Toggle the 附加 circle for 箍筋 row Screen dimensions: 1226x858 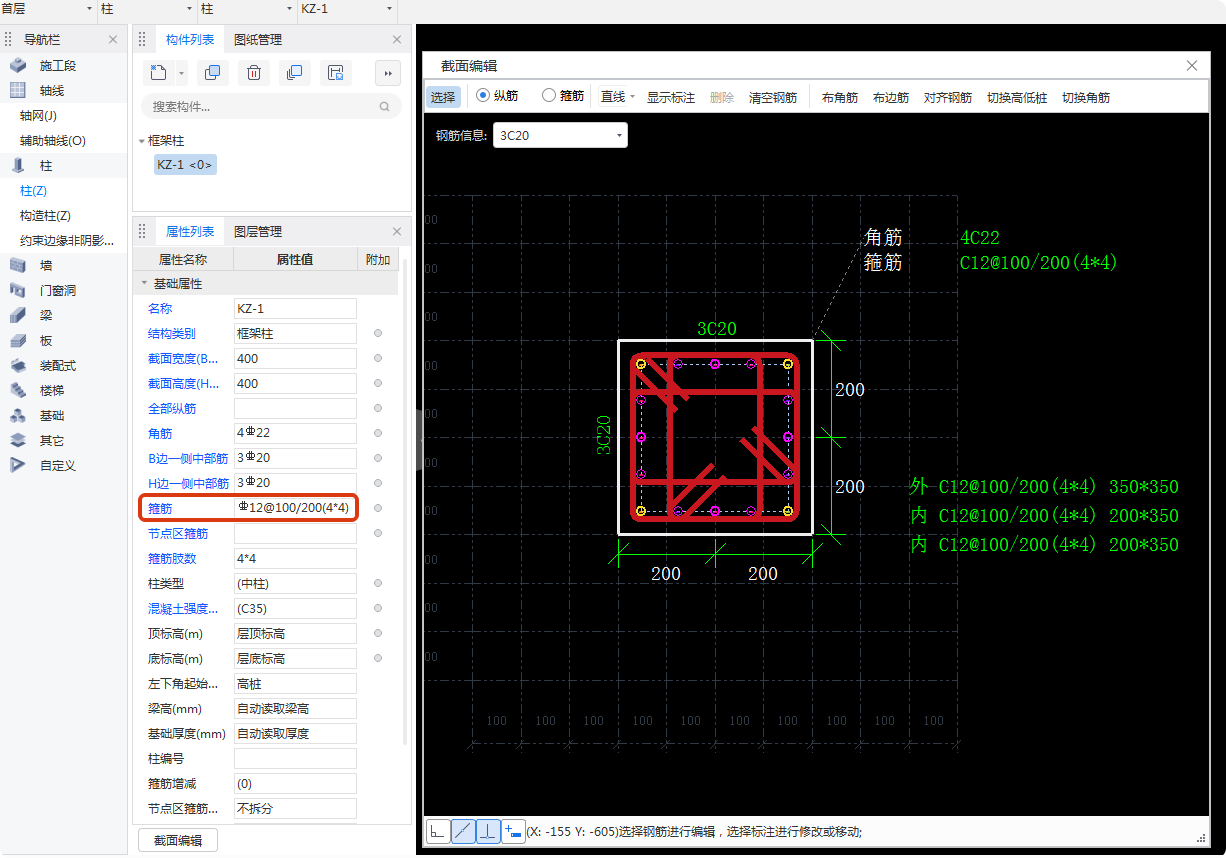click(378, 509)
